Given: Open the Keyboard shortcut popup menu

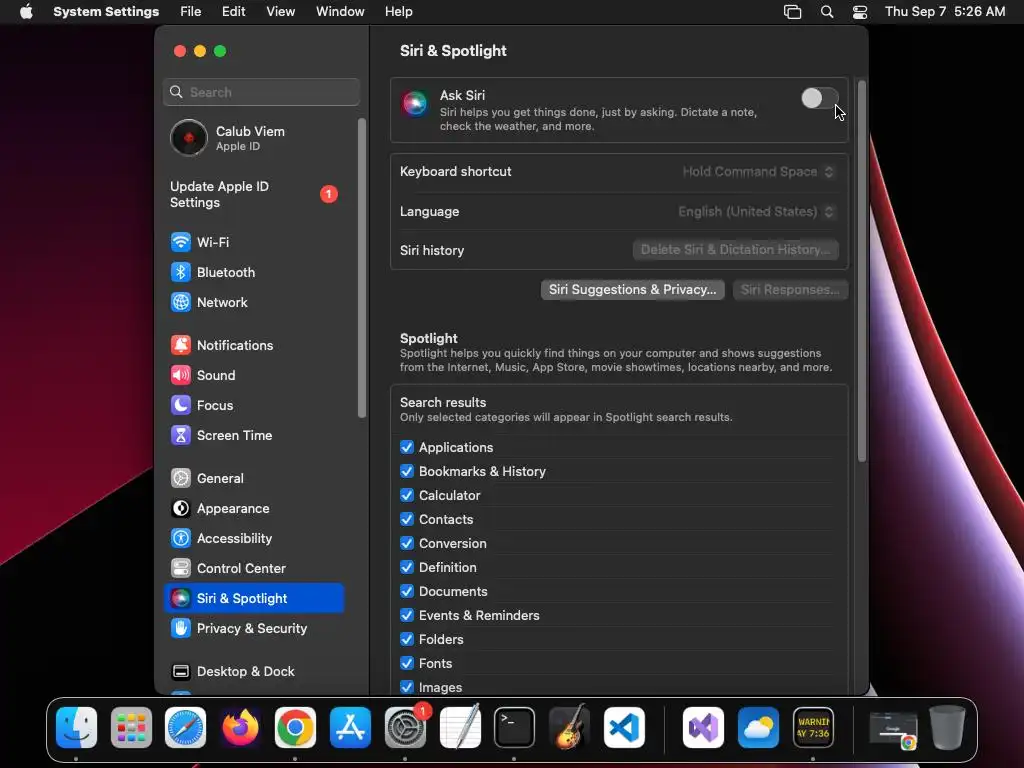Looking at the screenshot, I should click(x=758, y=172).
